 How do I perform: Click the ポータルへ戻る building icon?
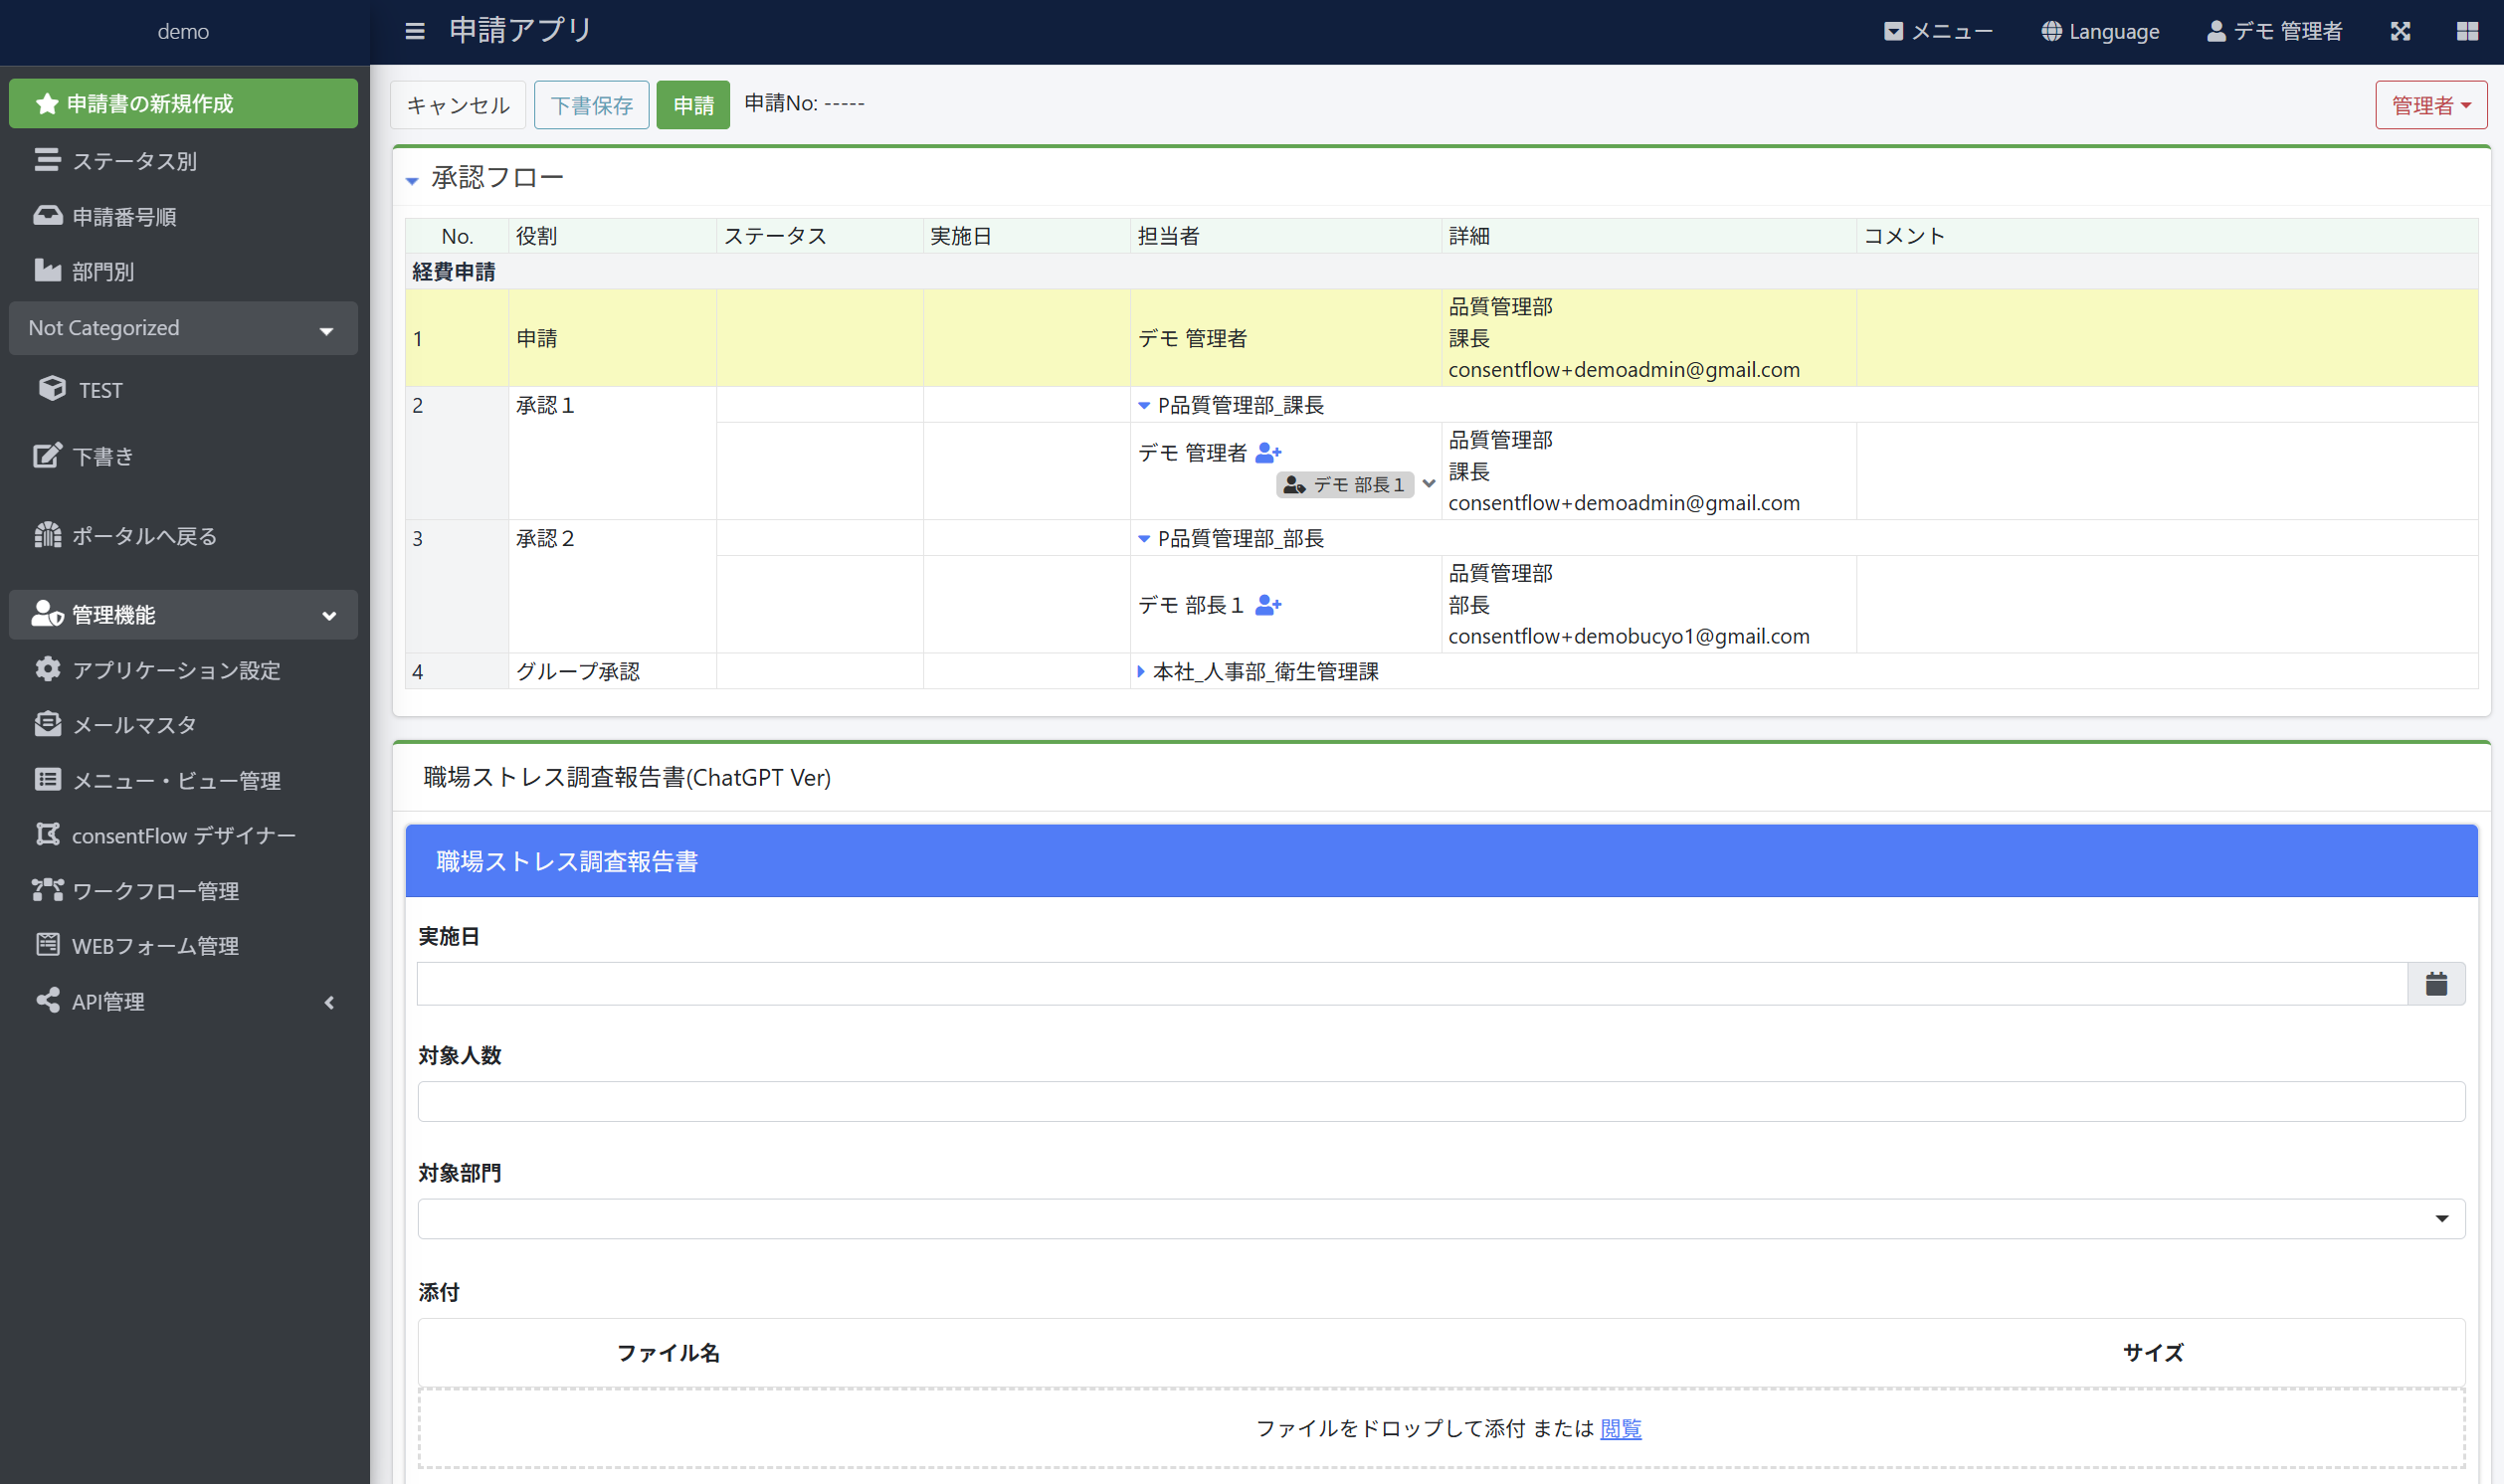[47, 535]
